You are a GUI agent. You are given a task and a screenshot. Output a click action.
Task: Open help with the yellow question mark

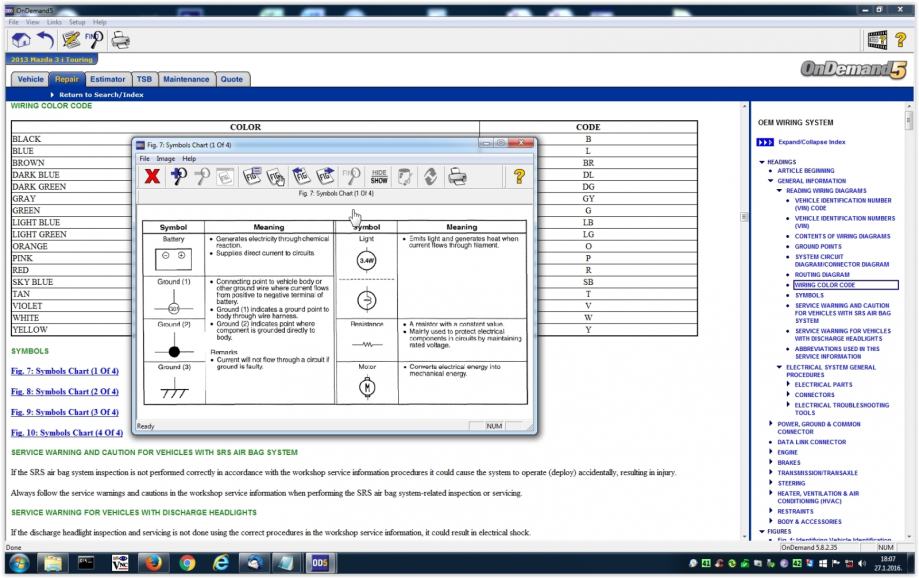coord(519,176)
